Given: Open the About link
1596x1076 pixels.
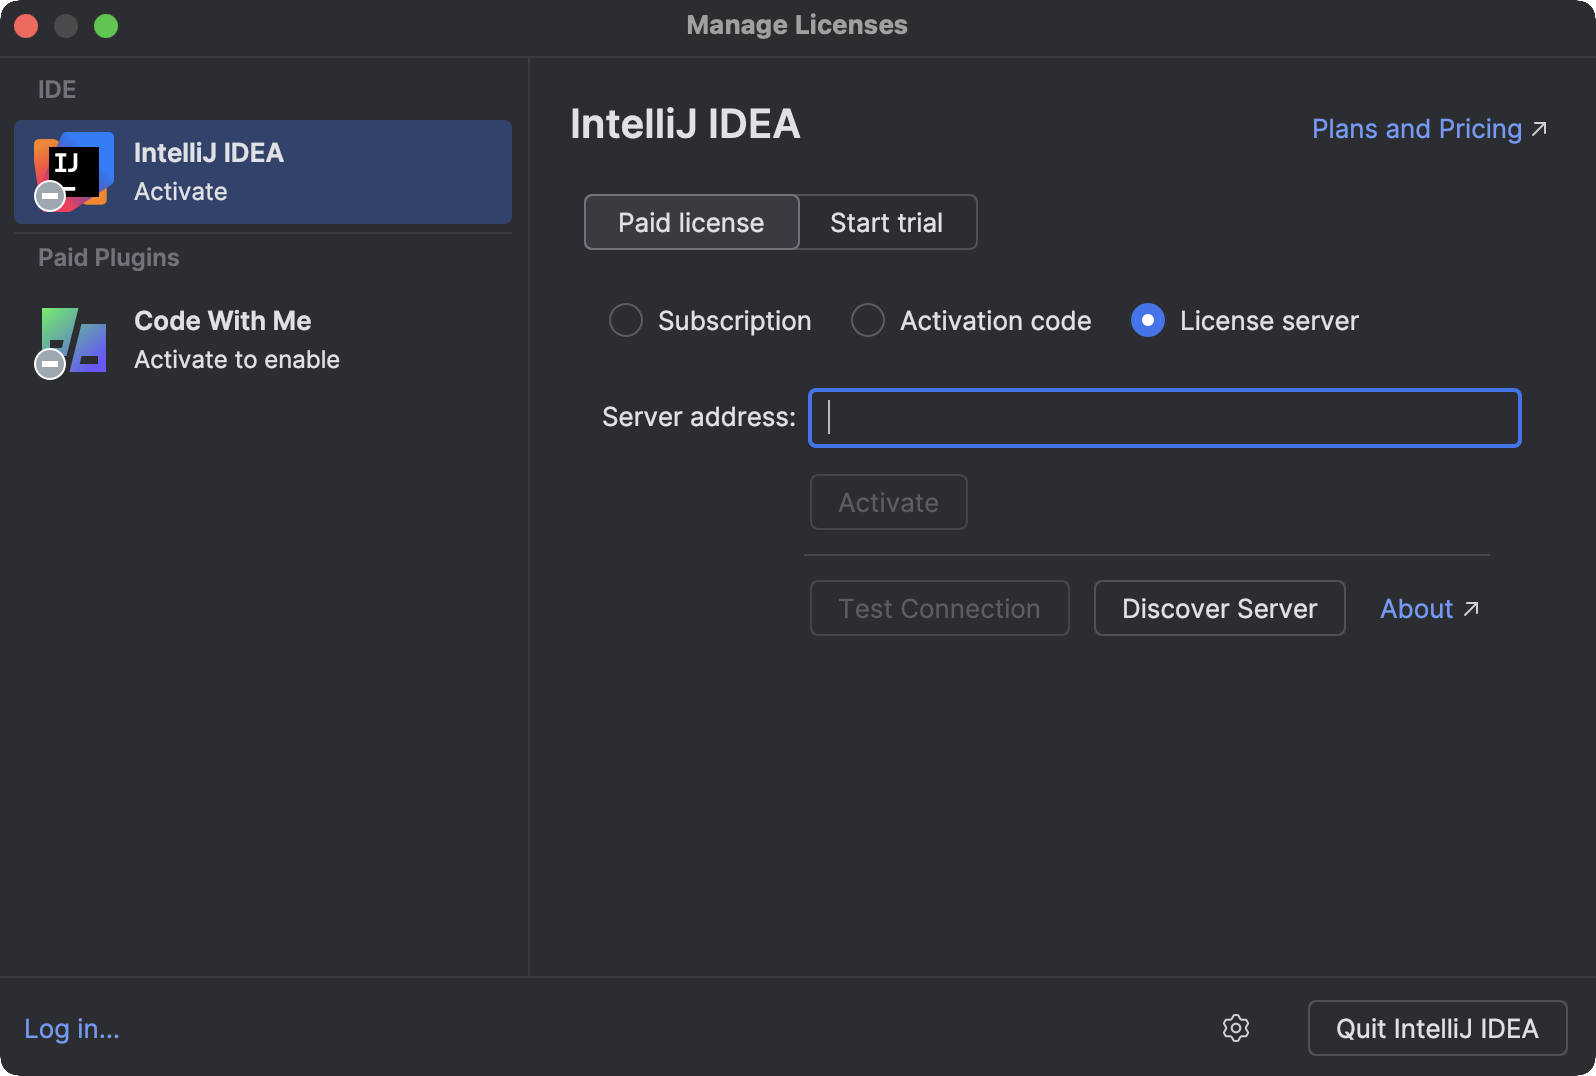Looking at the screenshot, I should [1416, 609].
